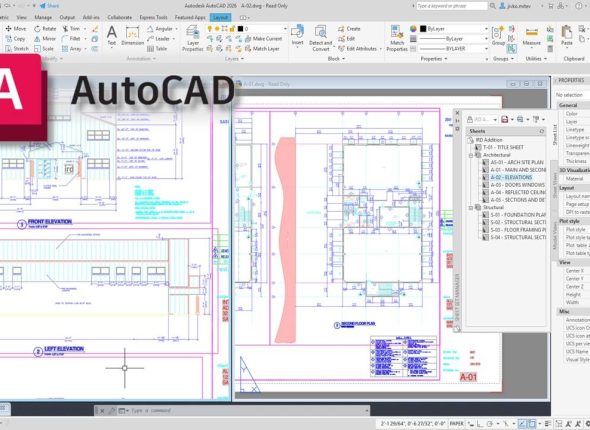Click the object color wheel icon
This screenshot has height=430, width=590.
413,29
